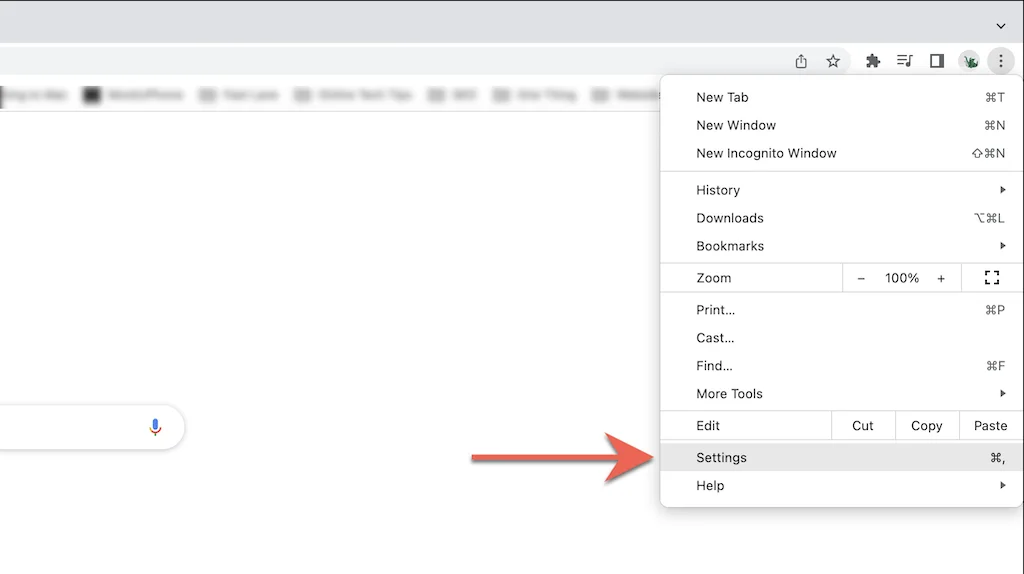Open Settings from the menu
This screenshot has width=1024, height=574.
pos(841,458)
